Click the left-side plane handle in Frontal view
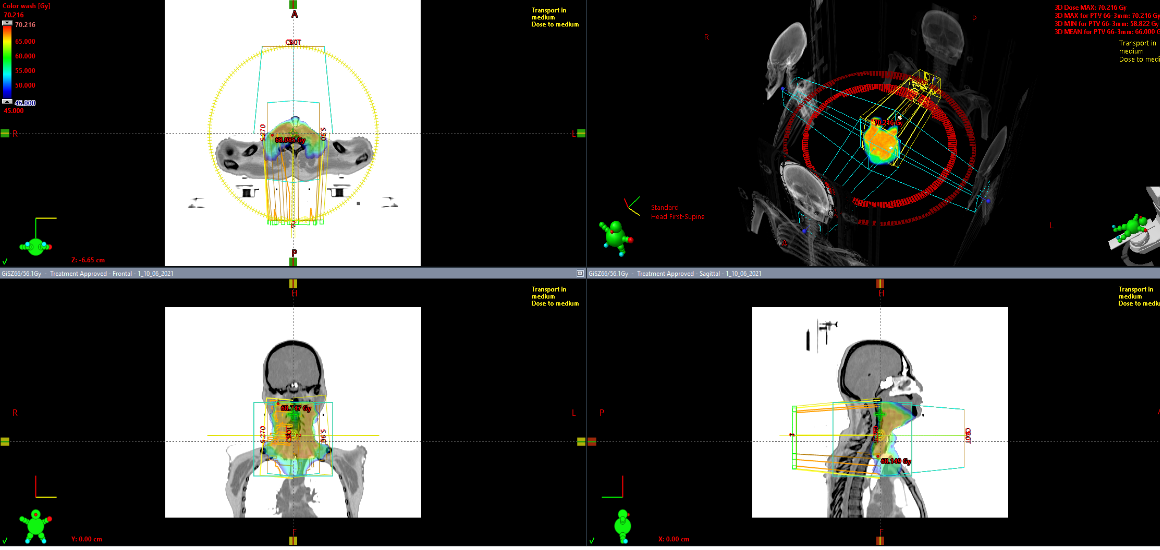1160x550 pixels. coord(581,442)
